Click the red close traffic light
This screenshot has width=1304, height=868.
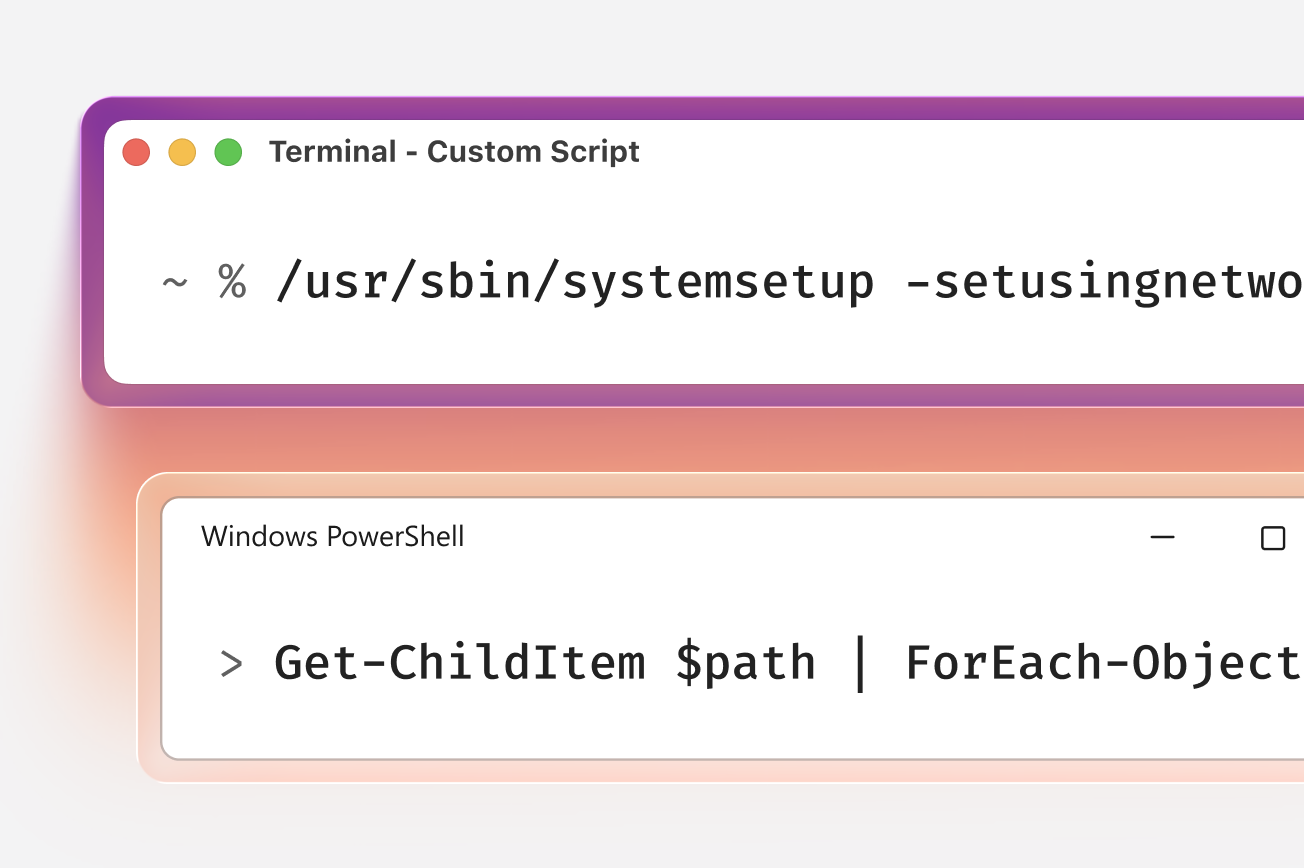click(136, 152)
